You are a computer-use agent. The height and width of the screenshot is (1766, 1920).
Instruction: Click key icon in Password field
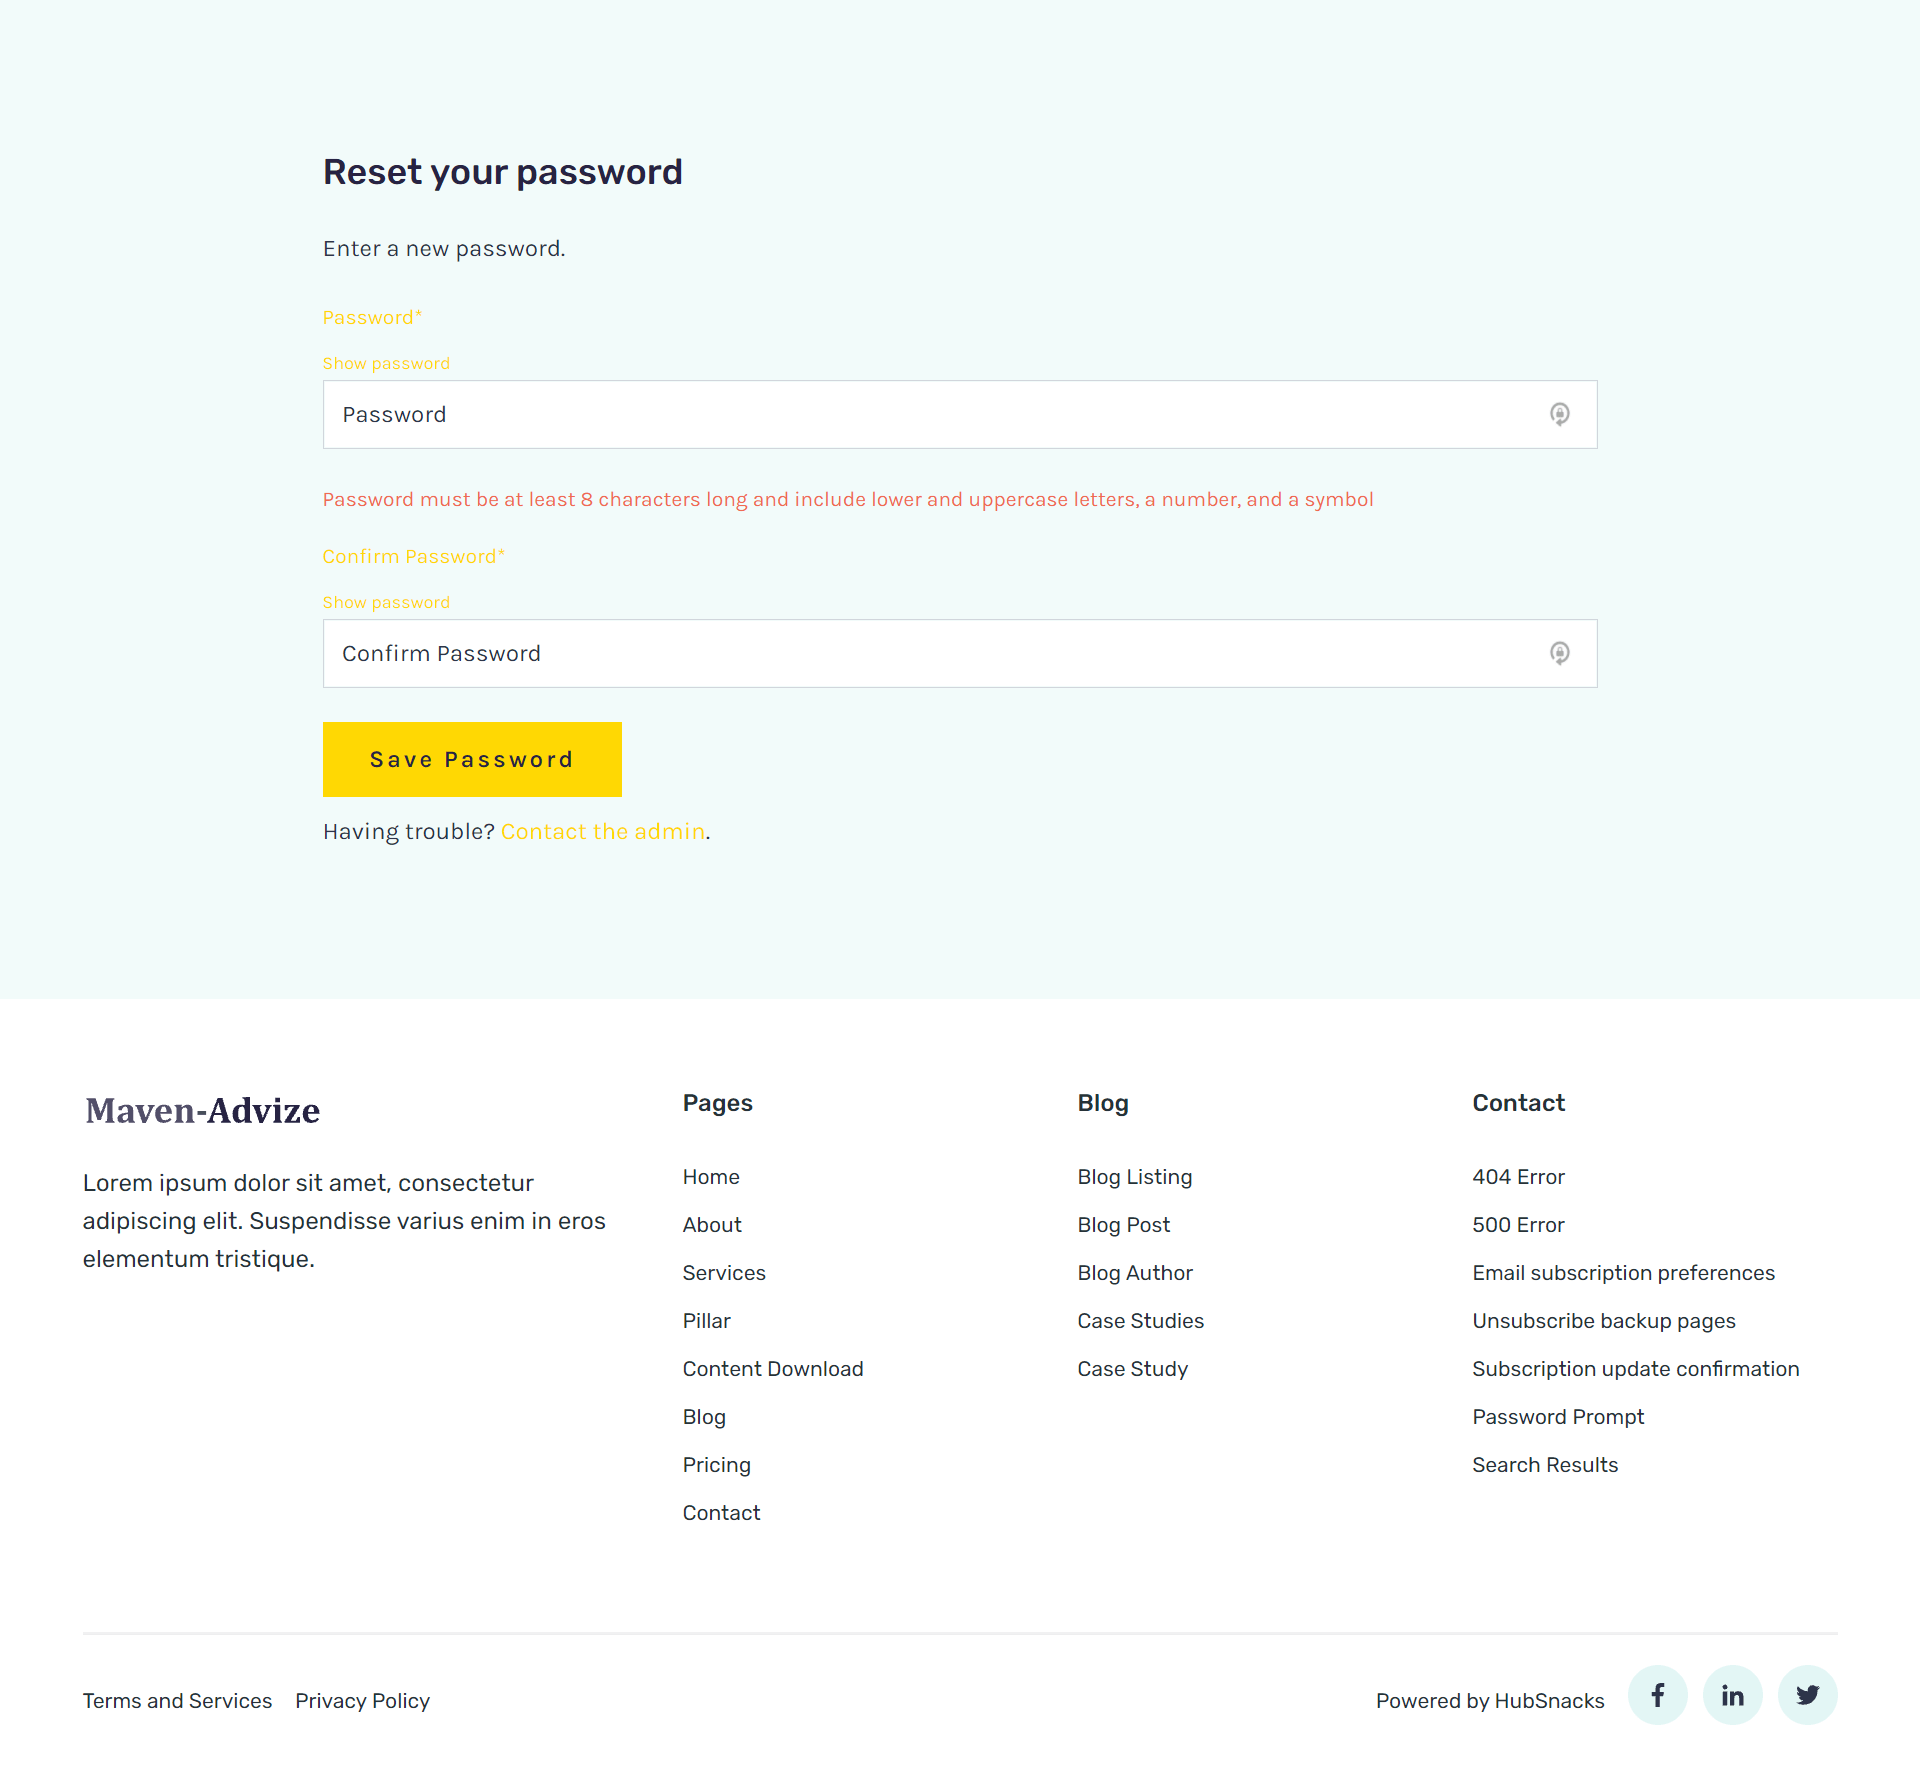[x=1559, y=414]
